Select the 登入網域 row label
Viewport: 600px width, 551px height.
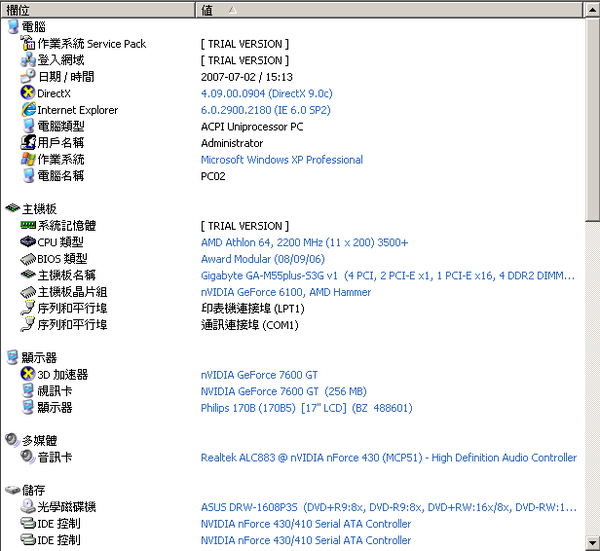(x=61, y=60)
